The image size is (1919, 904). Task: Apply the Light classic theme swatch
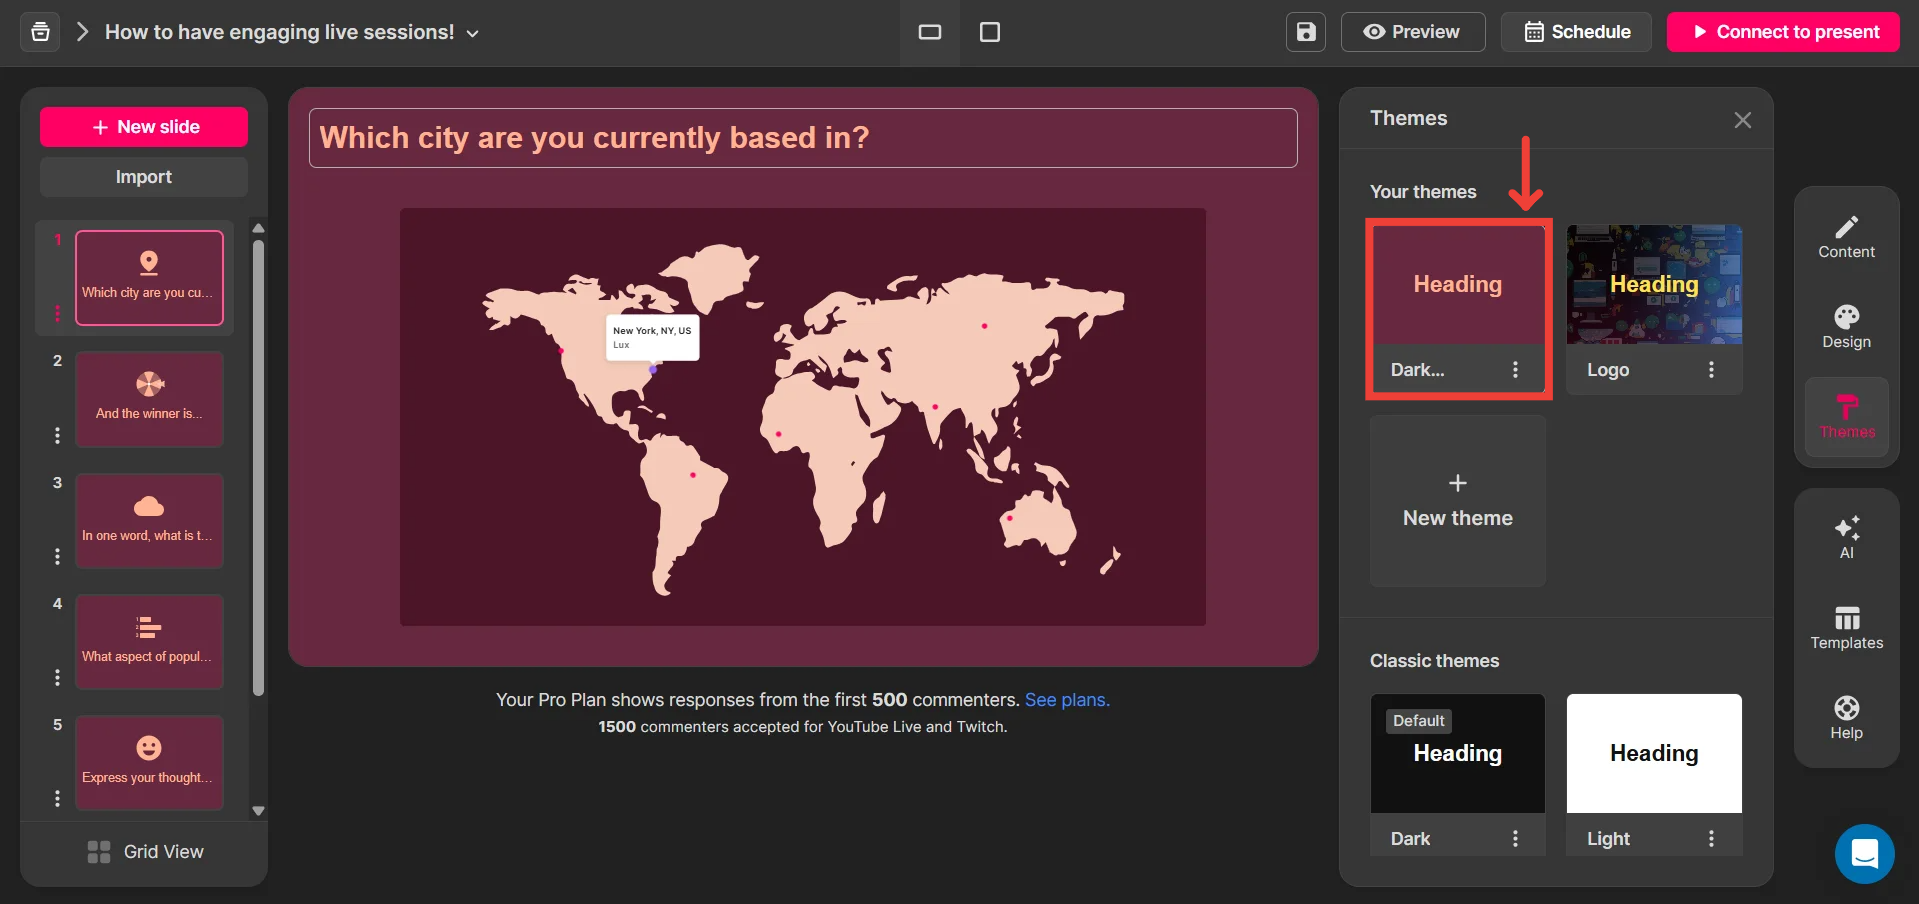(1653, 753)
